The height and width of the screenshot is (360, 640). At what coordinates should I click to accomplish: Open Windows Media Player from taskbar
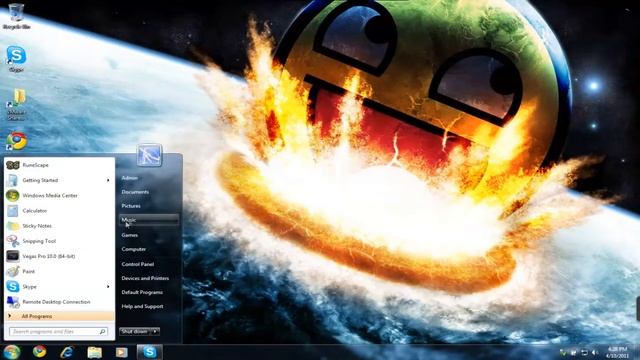(x=122, y=352)
